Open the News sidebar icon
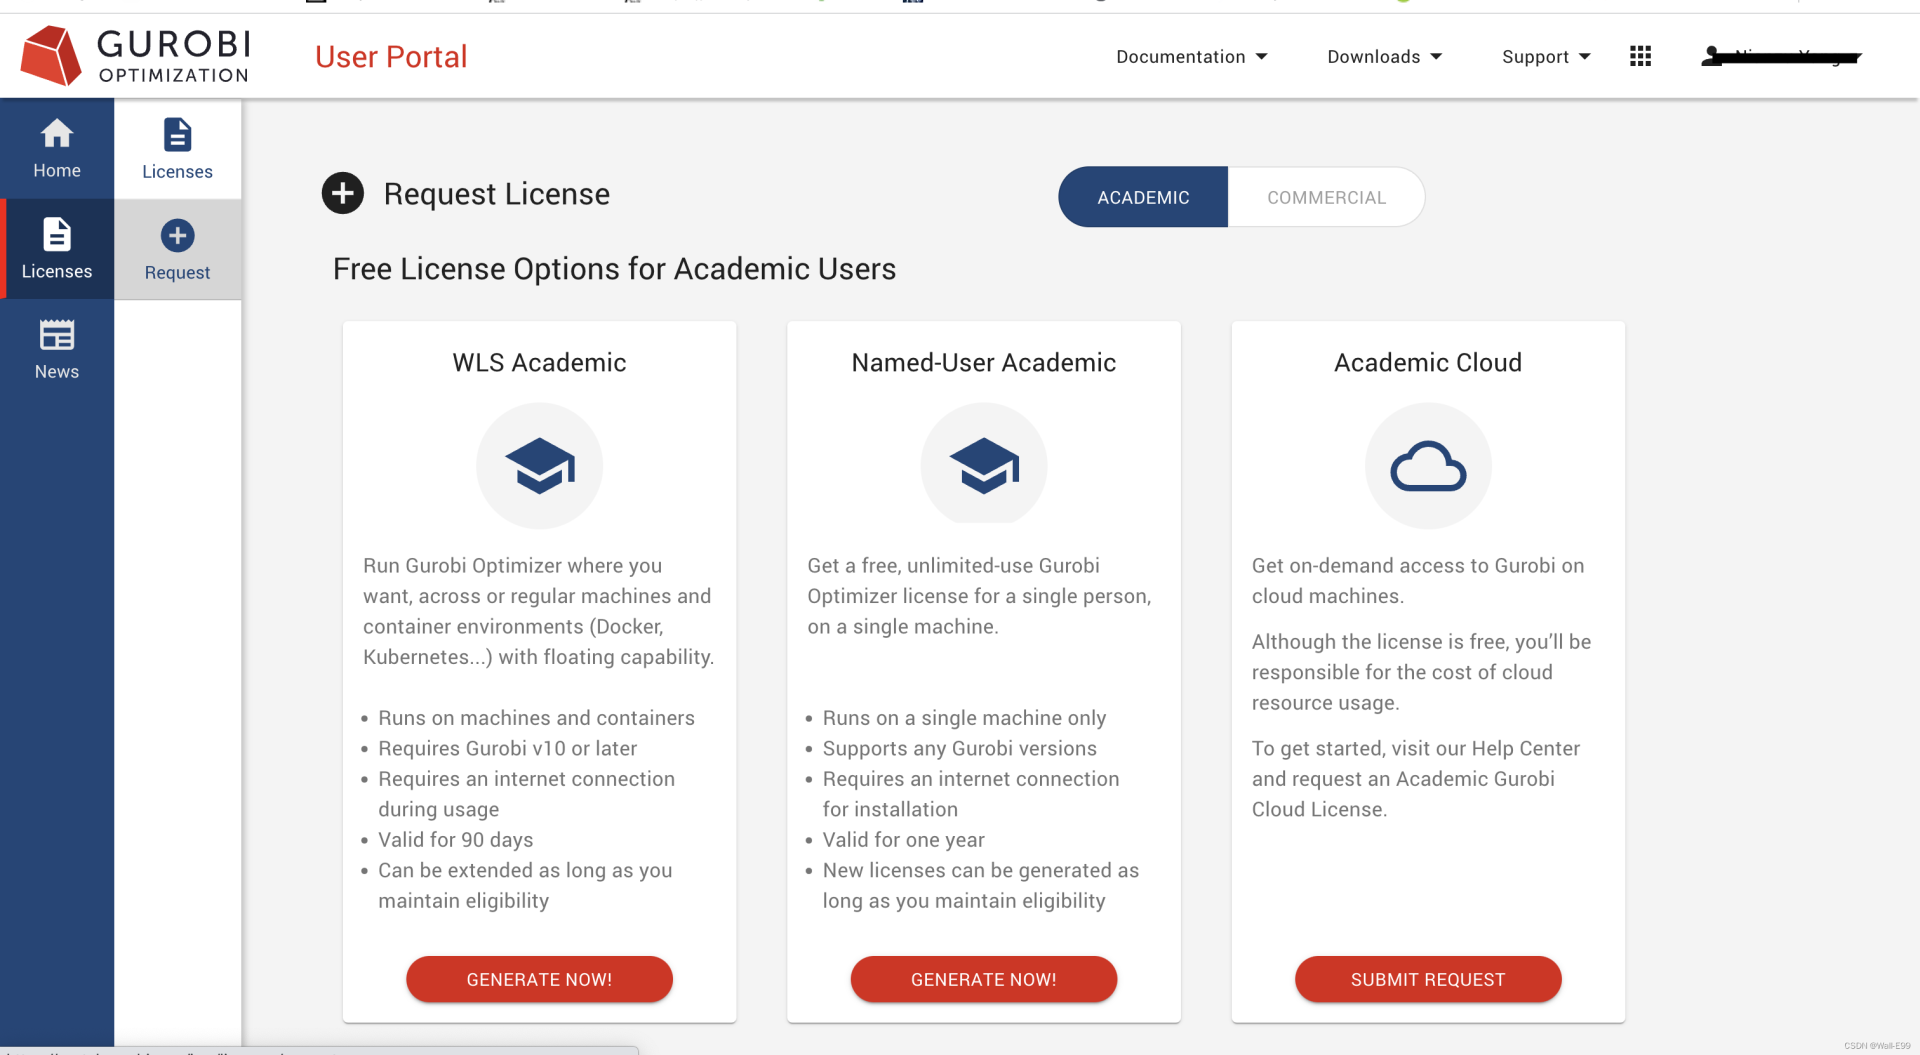 click(57, 349)
